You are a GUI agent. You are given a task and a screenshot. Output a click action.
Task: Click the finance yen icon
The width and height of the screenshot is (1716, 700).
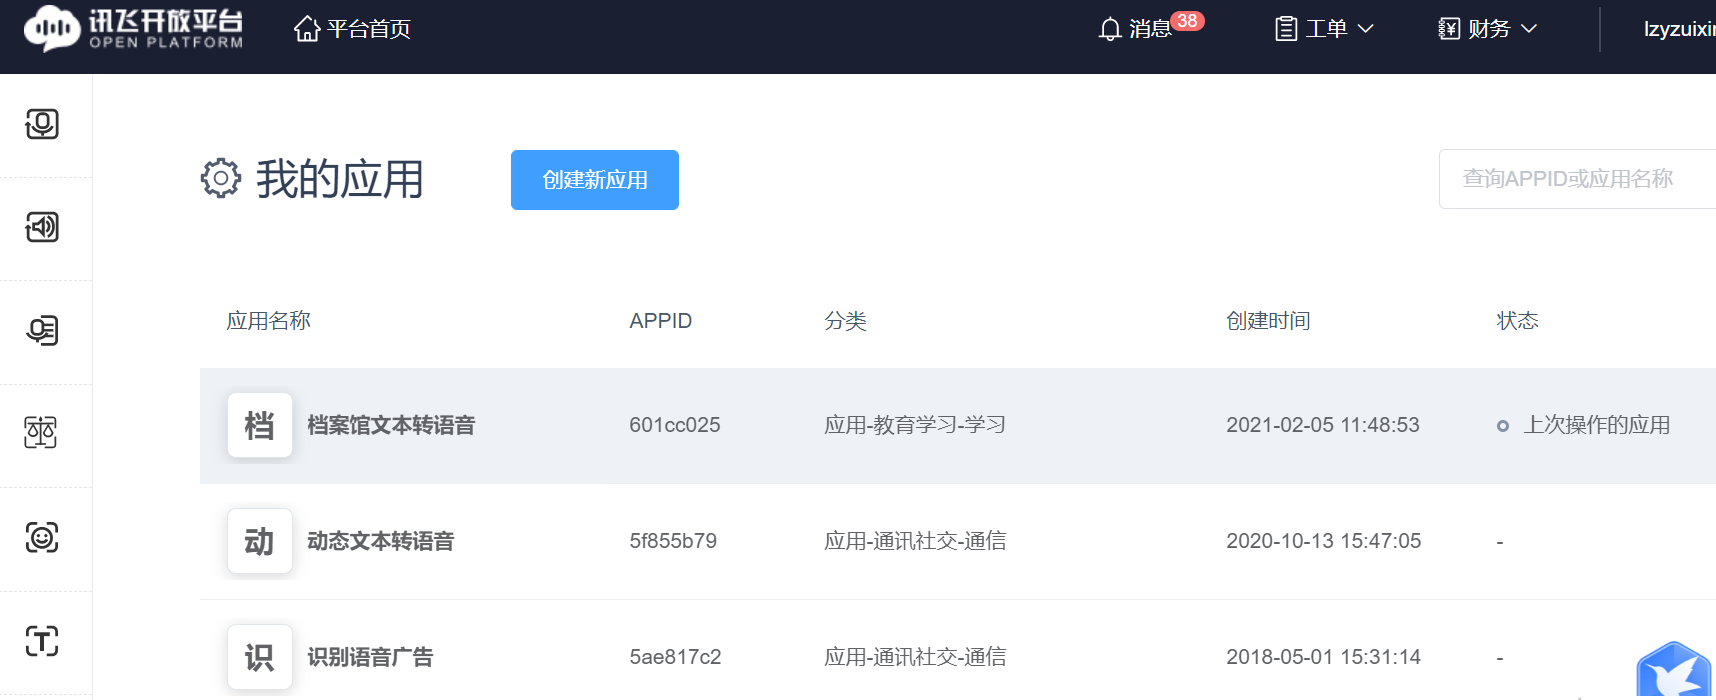pos(1449,29)
